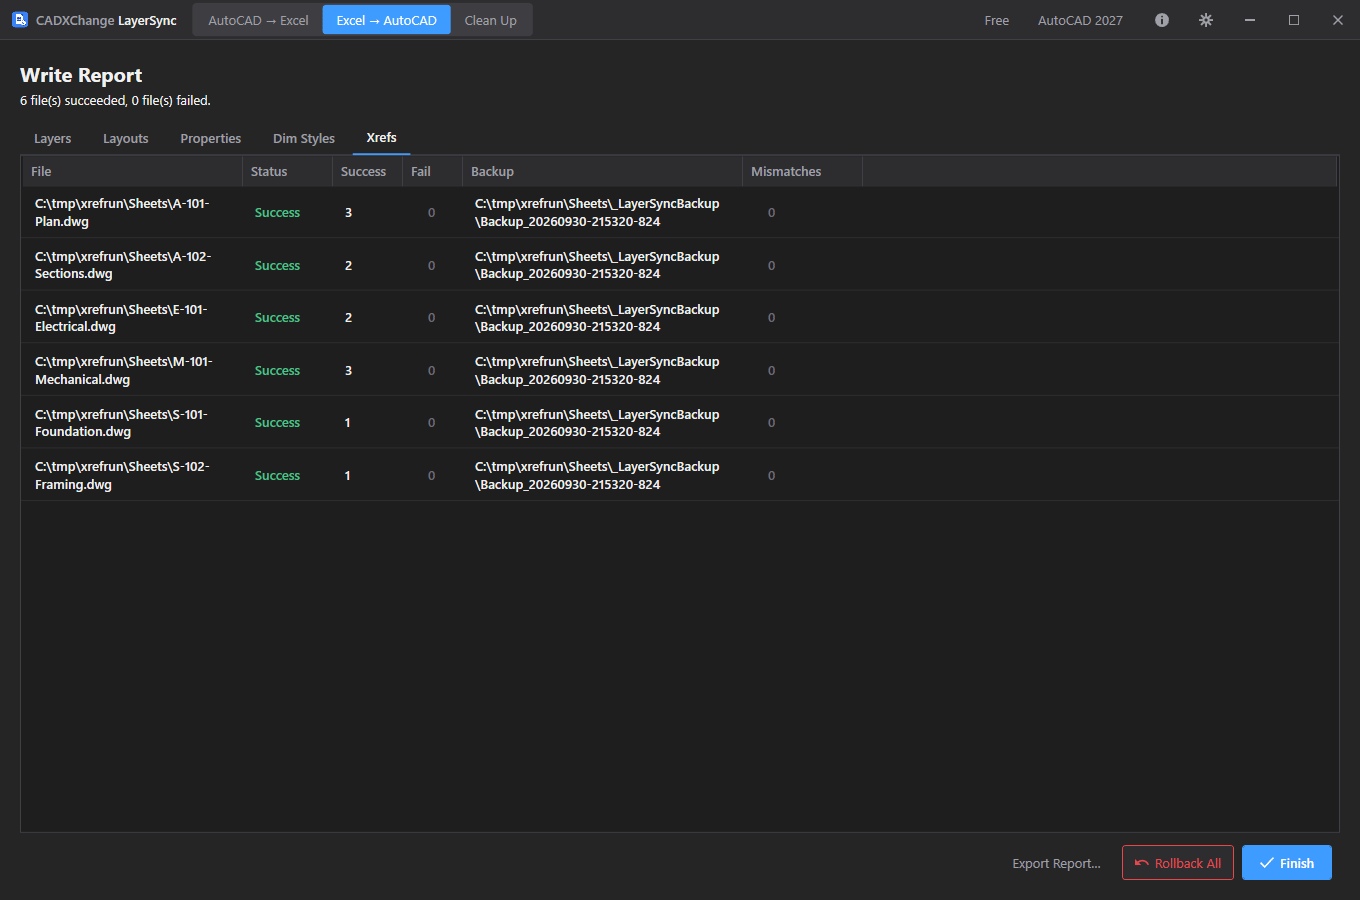The image size is (1360, 900).
Task: Switch to the Layouts tab
Action: coord(126,138)
